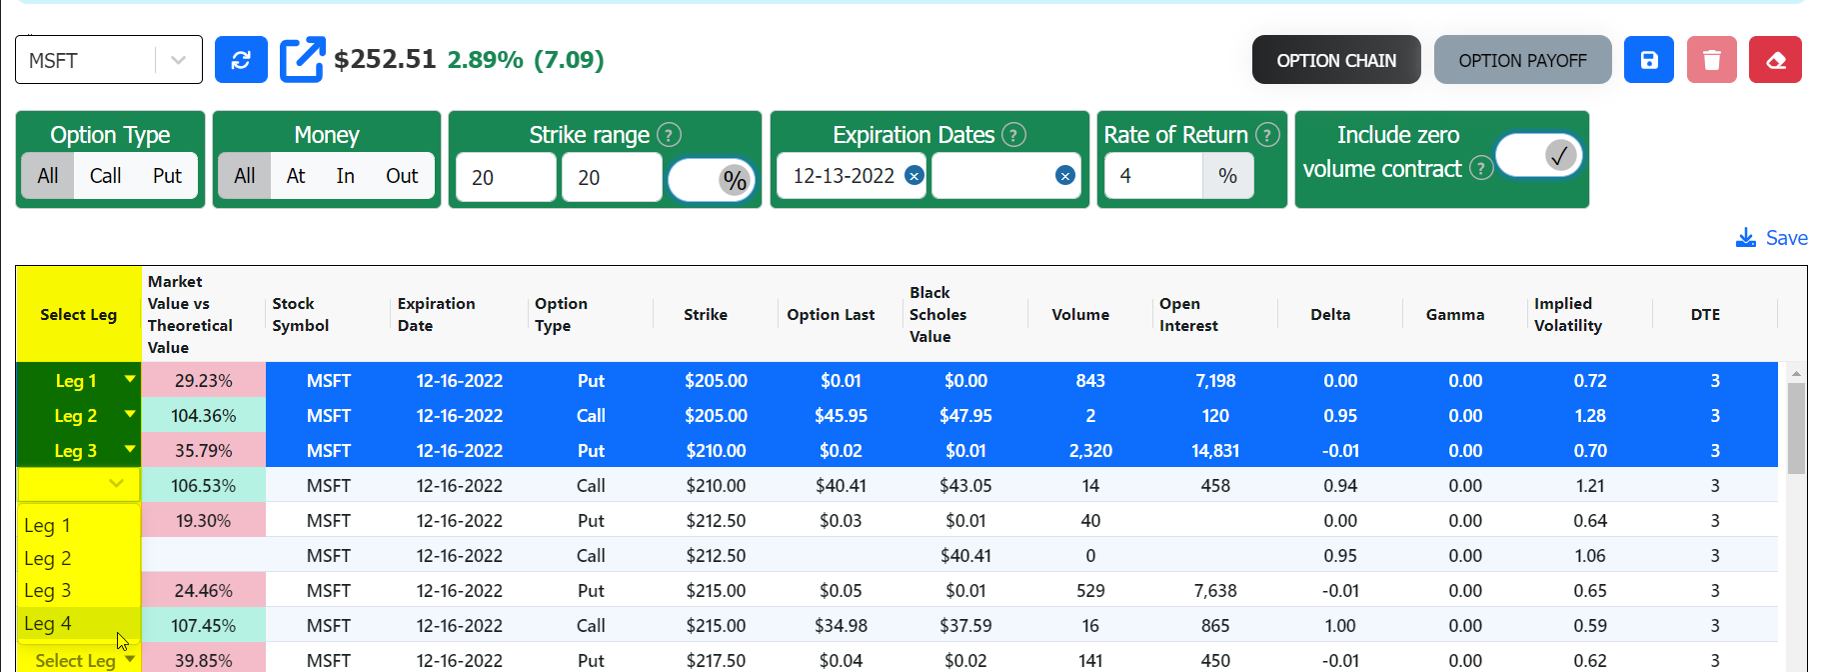Click Expiration Dates help question icon
The height and width of the screenshot is (672, 1822).
tap(1014, 135)
